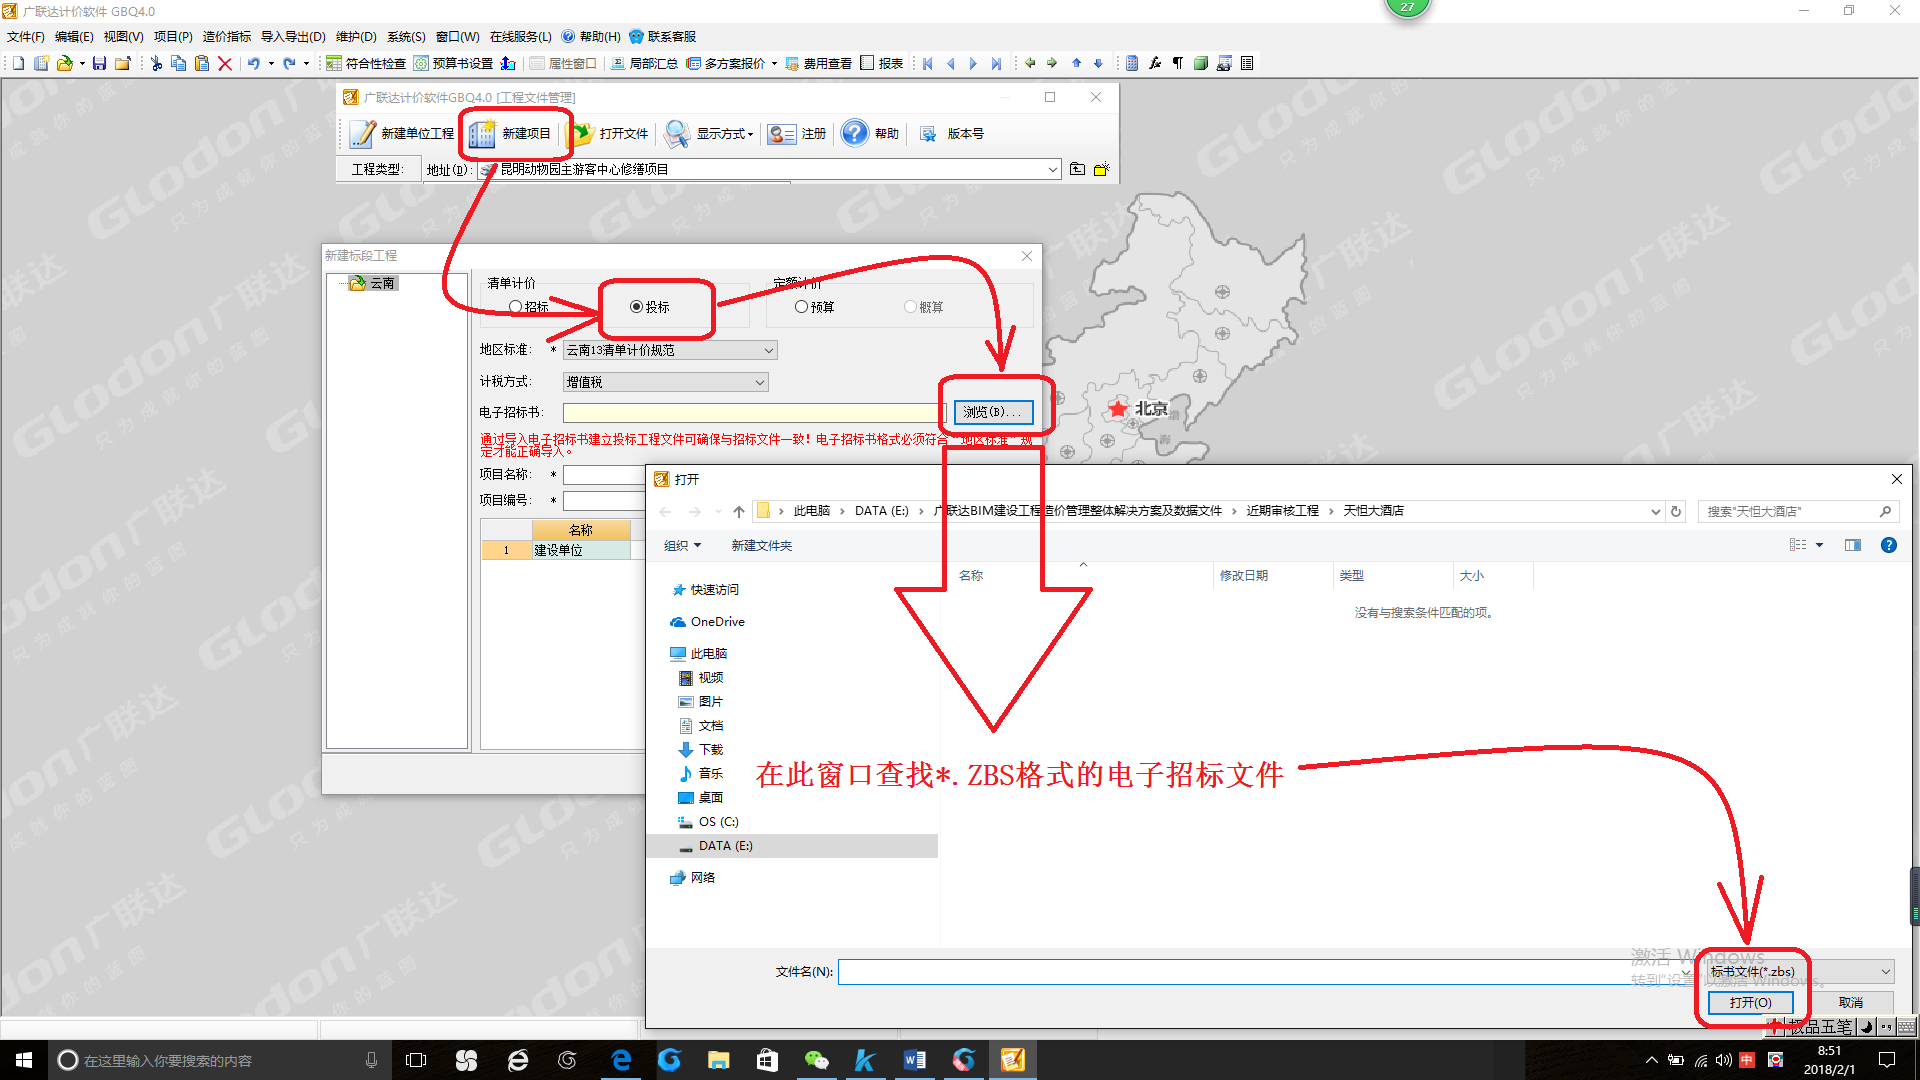Select OneDrive in navigation pane

click(707, 622)
